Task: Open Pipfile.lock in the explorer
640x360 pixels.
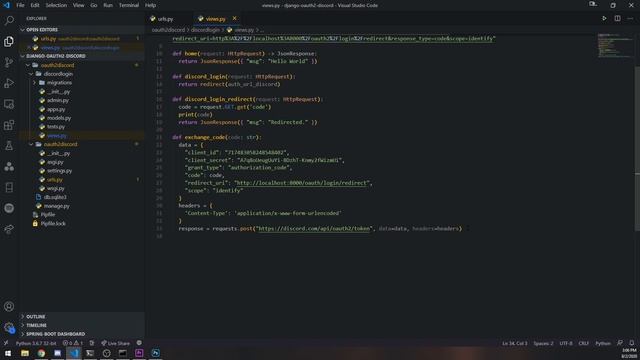Action: point(53,224)
